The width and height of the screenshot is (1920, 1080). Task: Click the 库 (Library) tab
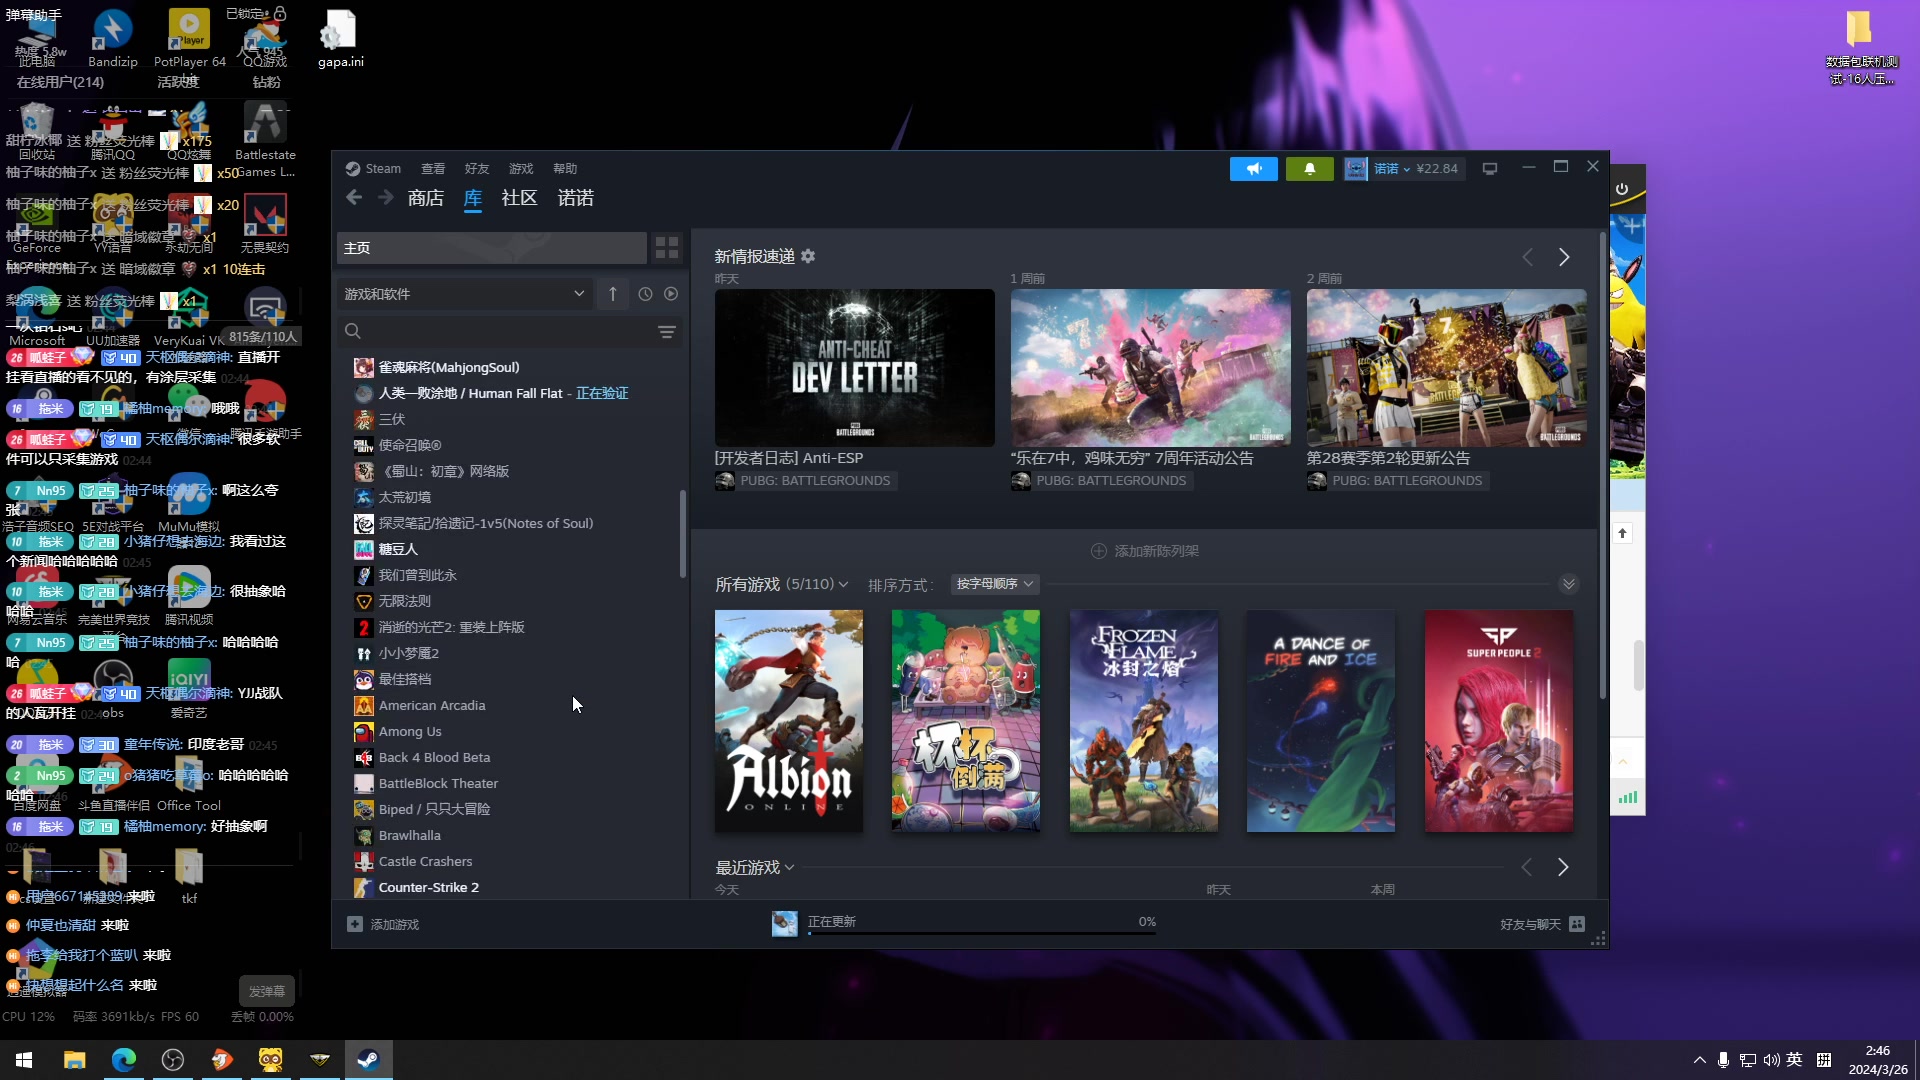pyautogui.click(x=471, y=198)
